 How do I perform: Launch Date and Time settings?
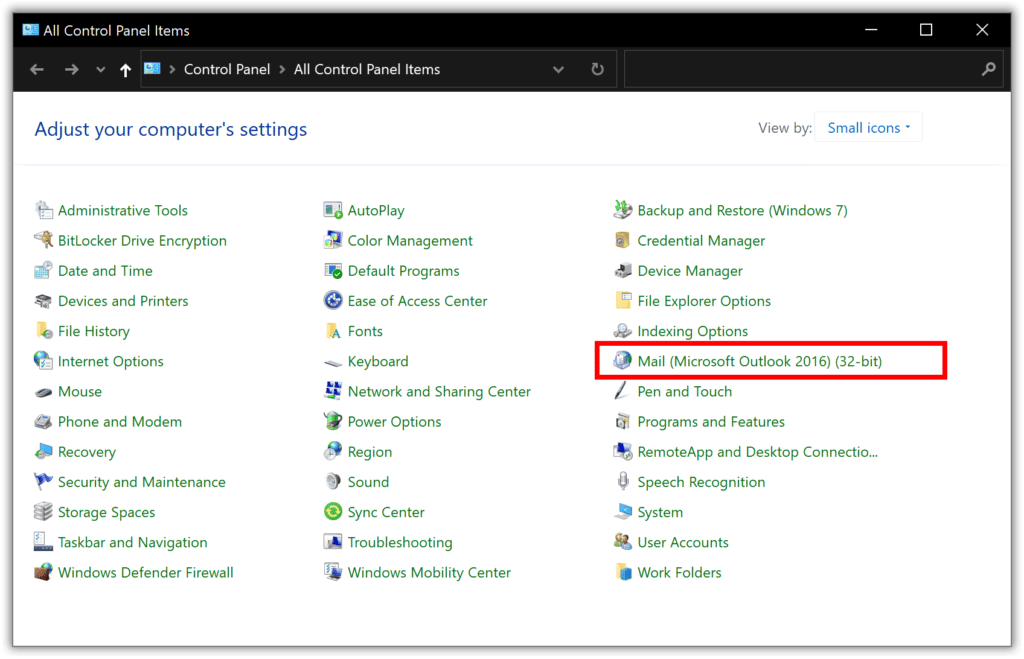pyautogui.click(x=105, y=270)
